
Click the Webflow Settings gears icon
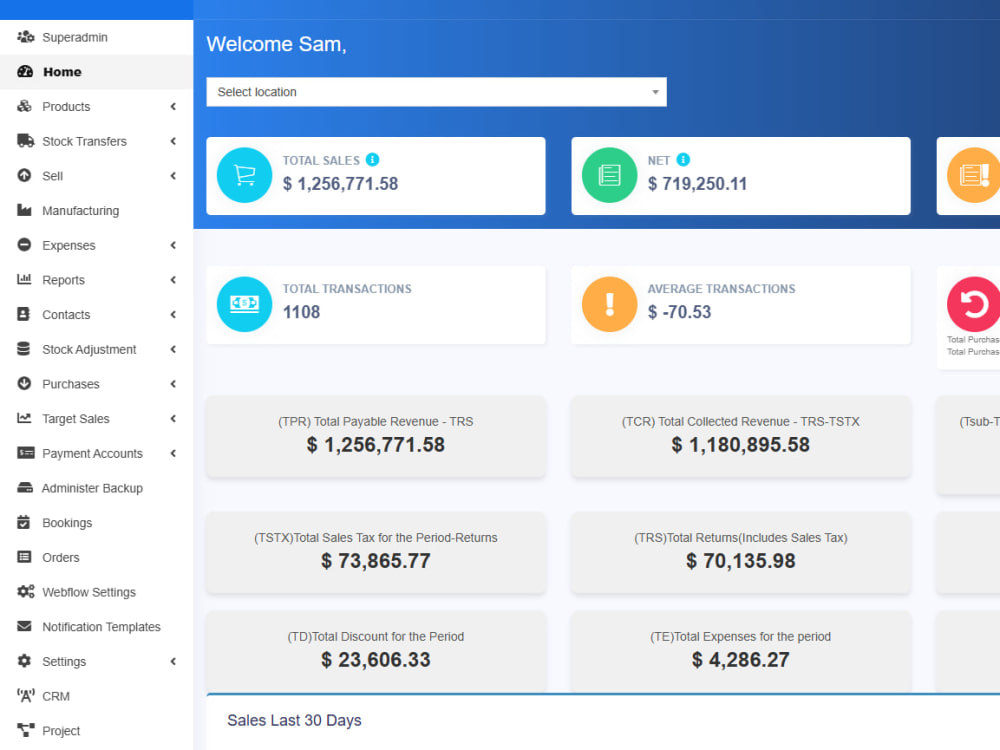click(26, 591)
